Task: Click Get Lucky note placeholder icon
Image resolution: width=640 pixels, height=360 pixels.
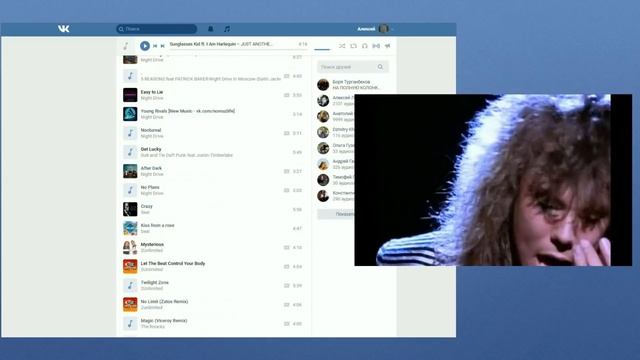Action: click(130, 152)
